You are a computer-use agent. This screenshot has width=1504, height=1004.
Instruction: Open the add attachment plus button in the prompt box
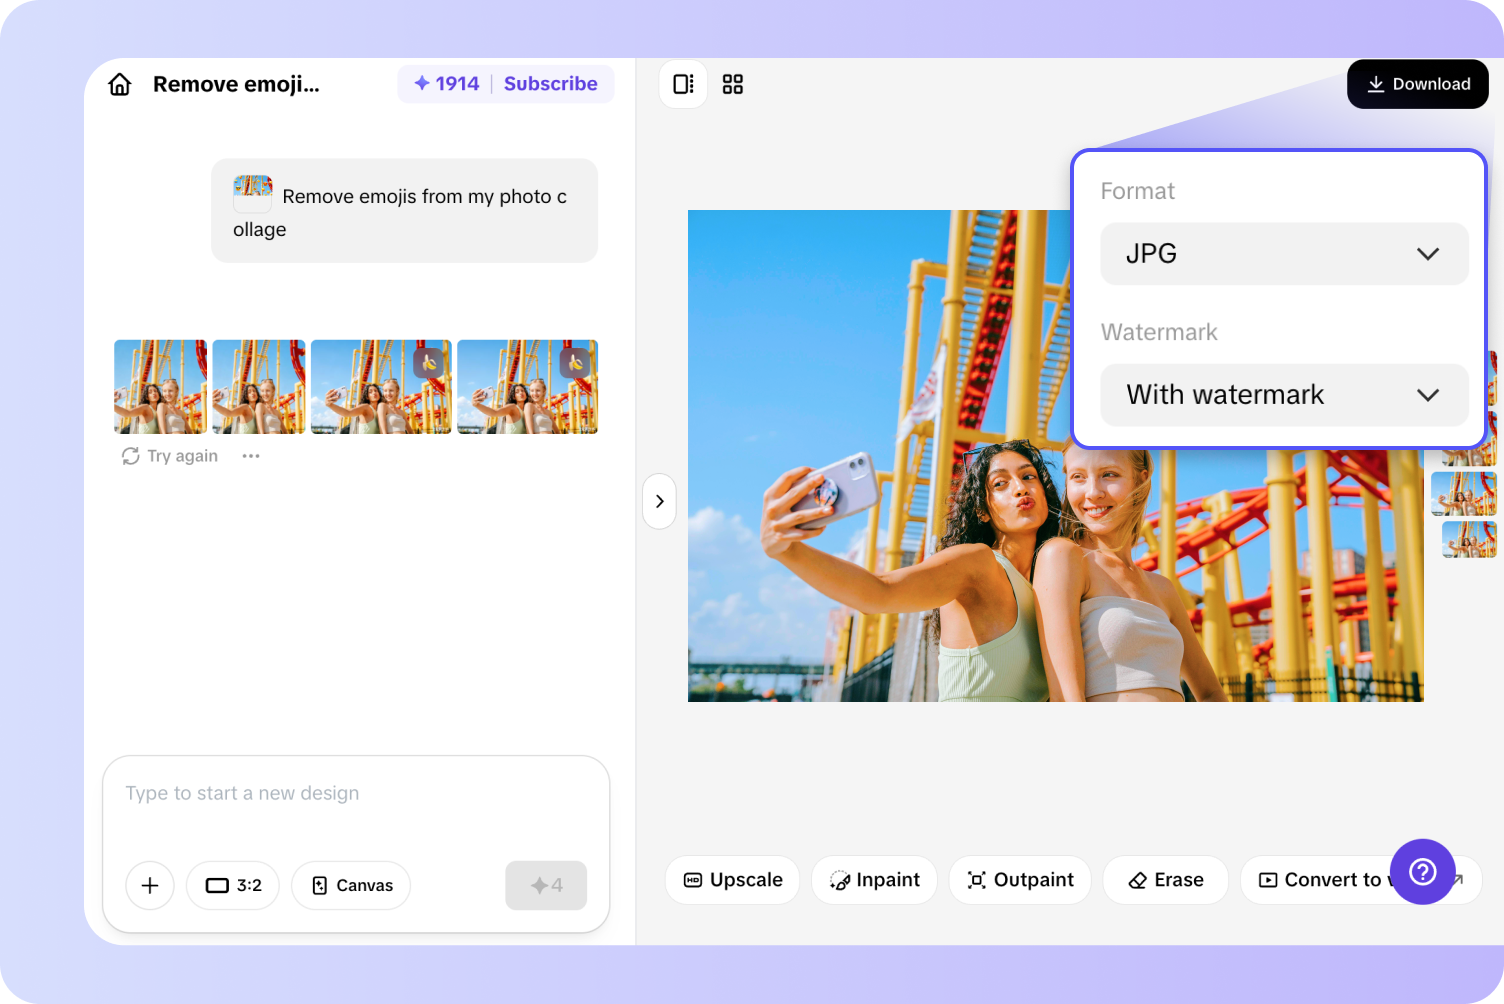(x=149, y=885)
